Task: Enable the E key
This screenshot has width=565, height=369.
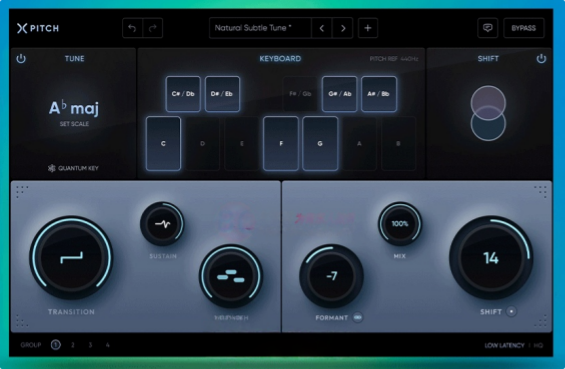Action: click(x=241, y=143)
